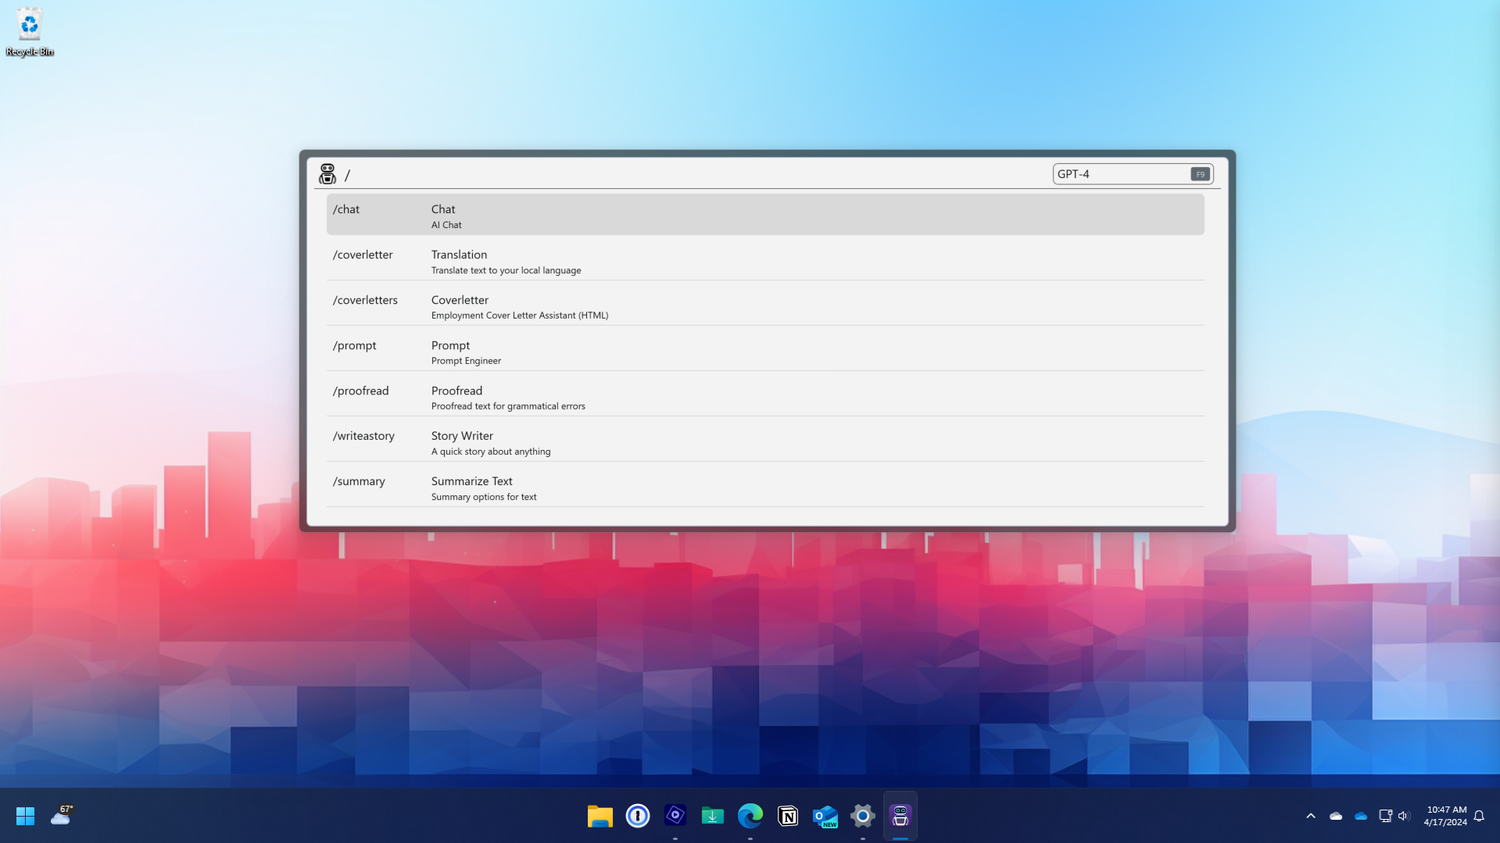Open the GPT-4 model selector
The width and height of the screenshot is (1500, 843).
1132,174
